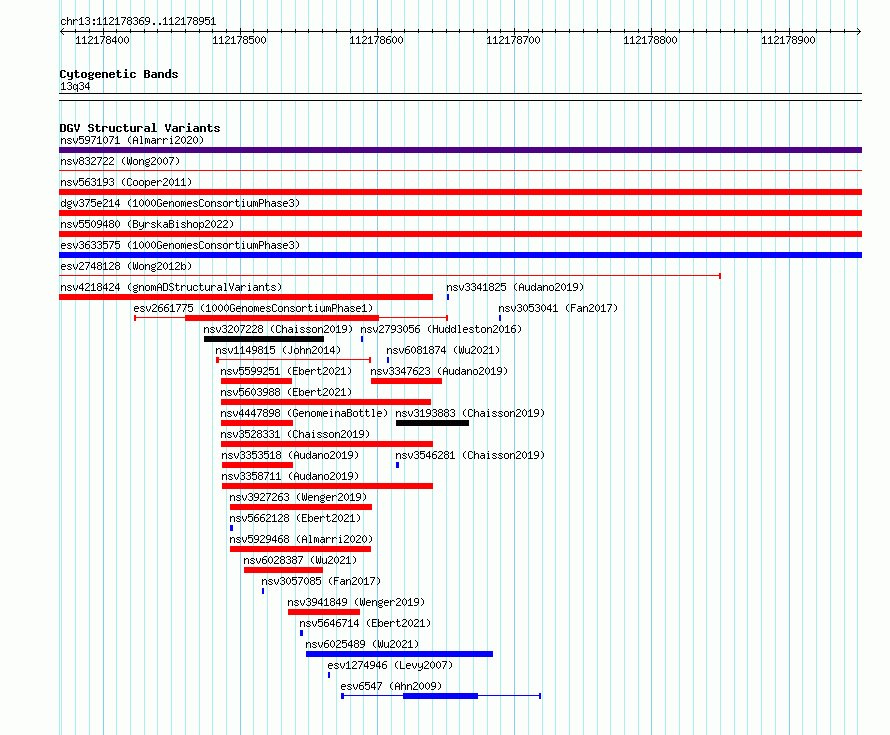Image resolution: width=890 pixels, height=735 pixels.
Task: Open the esv2748128 (Wong2012b) label
Action: click(126, 266)
